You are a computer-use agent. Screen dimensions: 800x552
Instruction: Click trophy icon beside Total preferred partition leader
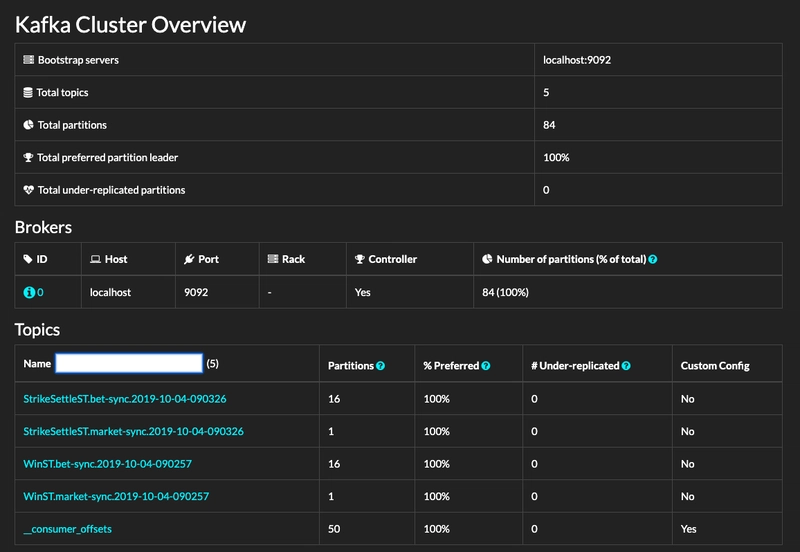tap(29, 158)
